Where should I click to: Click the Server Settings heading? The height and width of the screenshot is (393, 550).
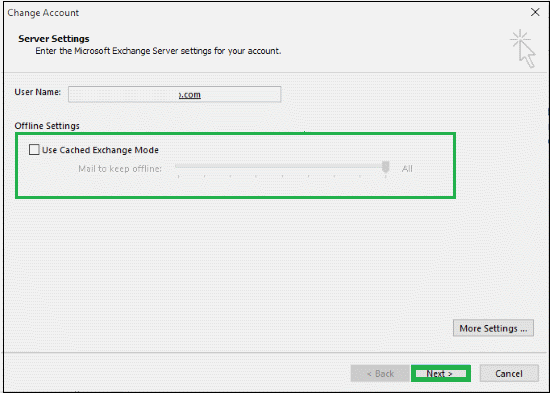[x=54, y=39]
